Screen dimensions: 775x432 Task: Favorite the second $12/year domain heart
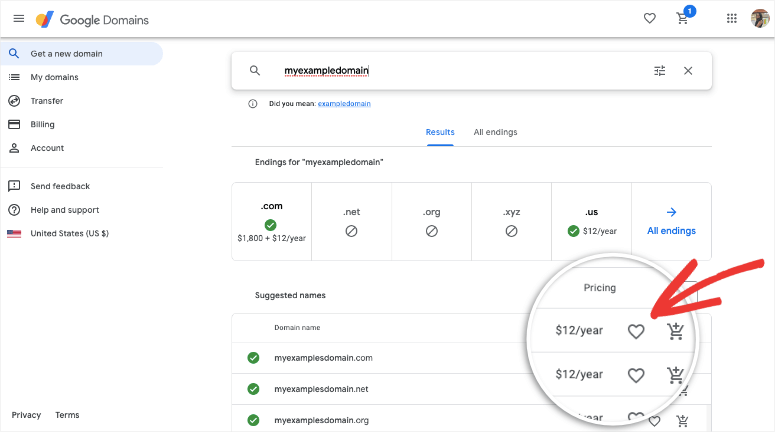pyautogui.click(x=636, y=375)
